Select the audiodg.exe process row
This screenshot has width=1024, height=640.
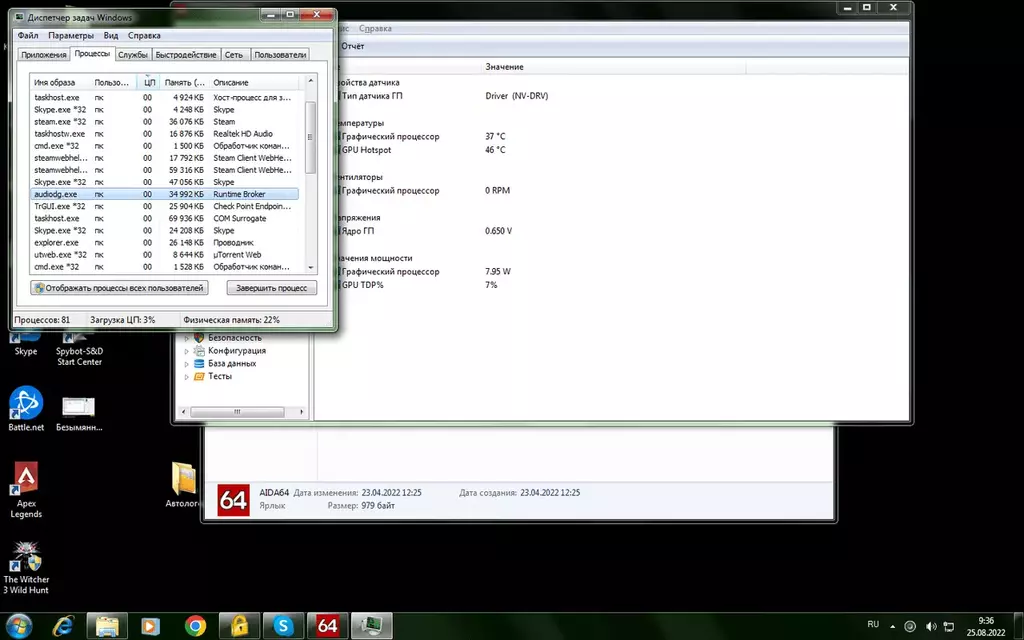pos(165,194)
